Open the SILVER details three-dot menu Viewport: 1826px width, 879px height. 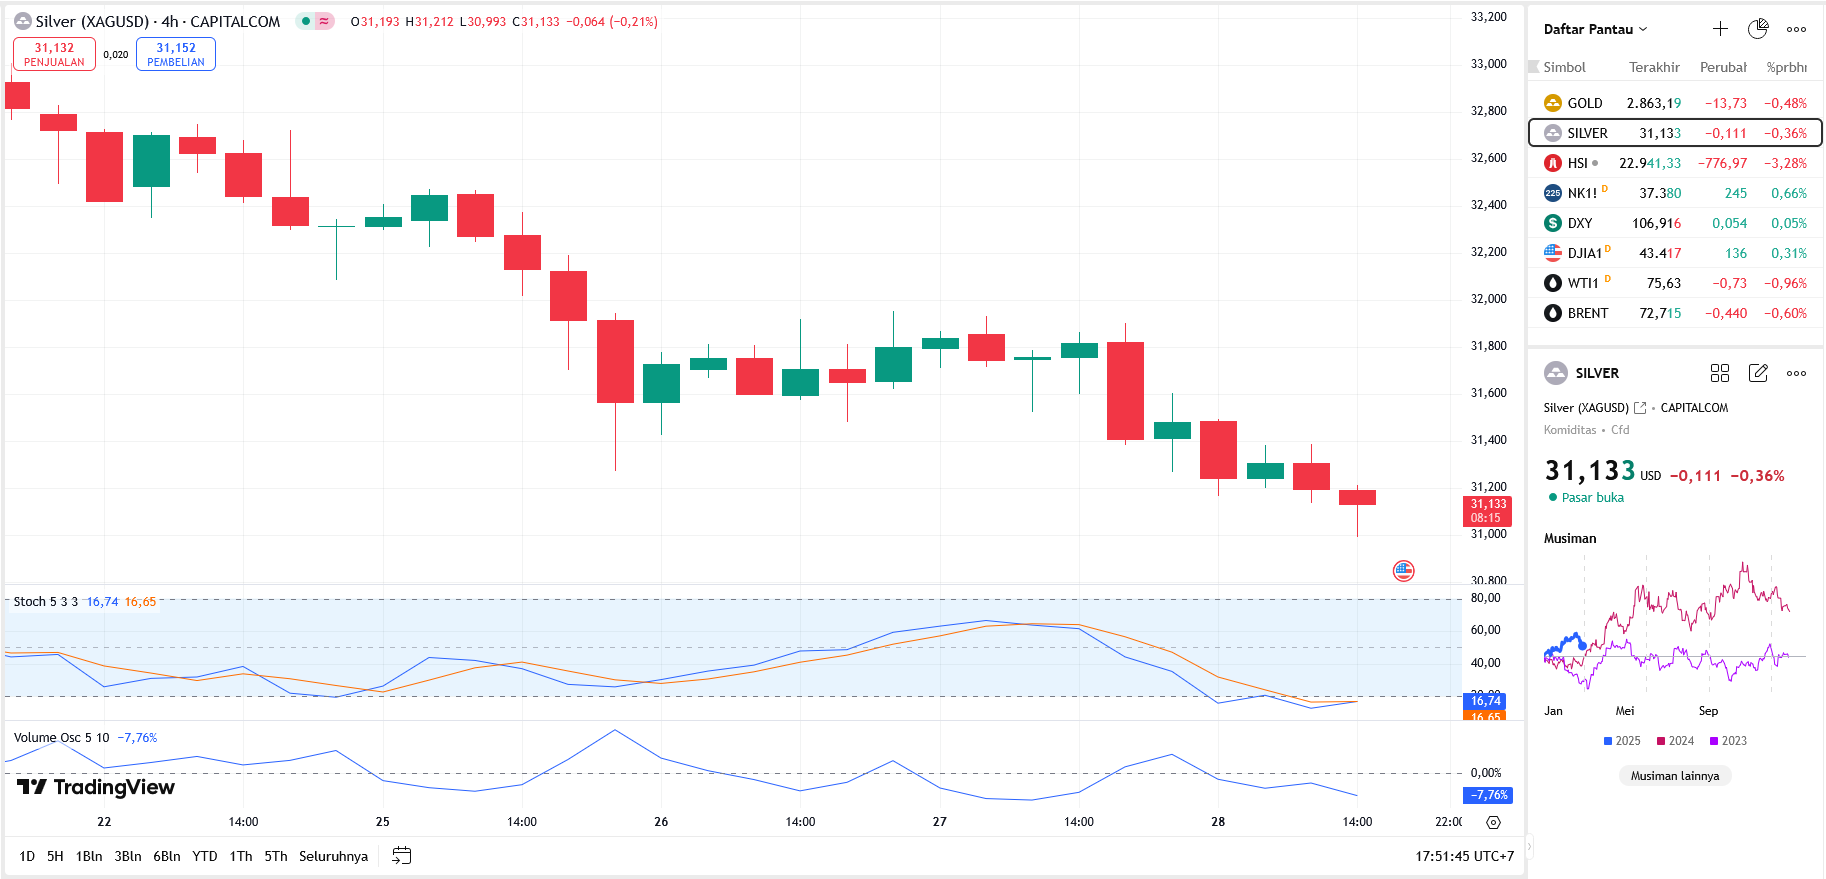1796,373
